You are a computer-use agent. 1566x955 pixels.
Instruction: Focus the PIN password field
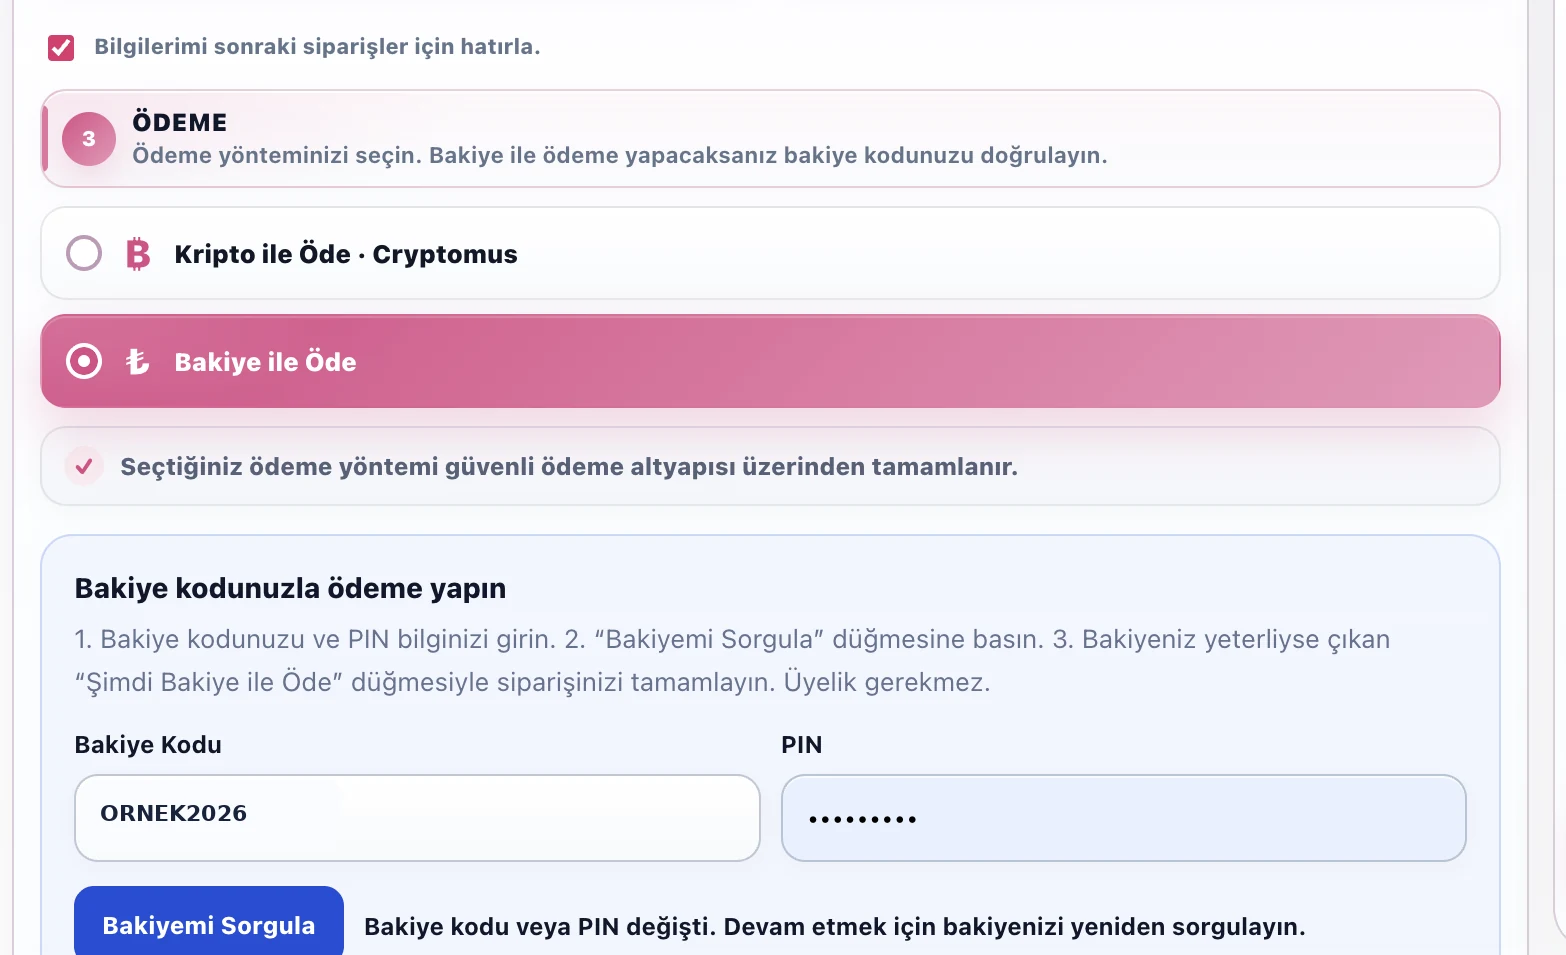[1124, 818]
